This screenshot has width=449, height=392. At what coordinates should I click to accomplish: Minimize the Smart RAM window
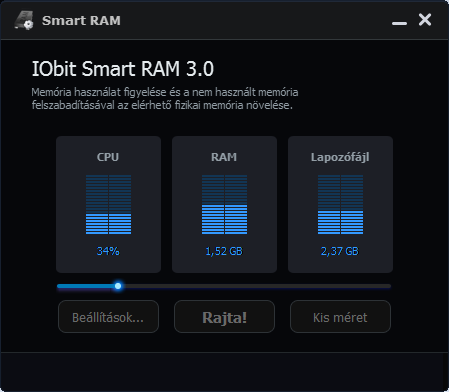tap(399, 23)
